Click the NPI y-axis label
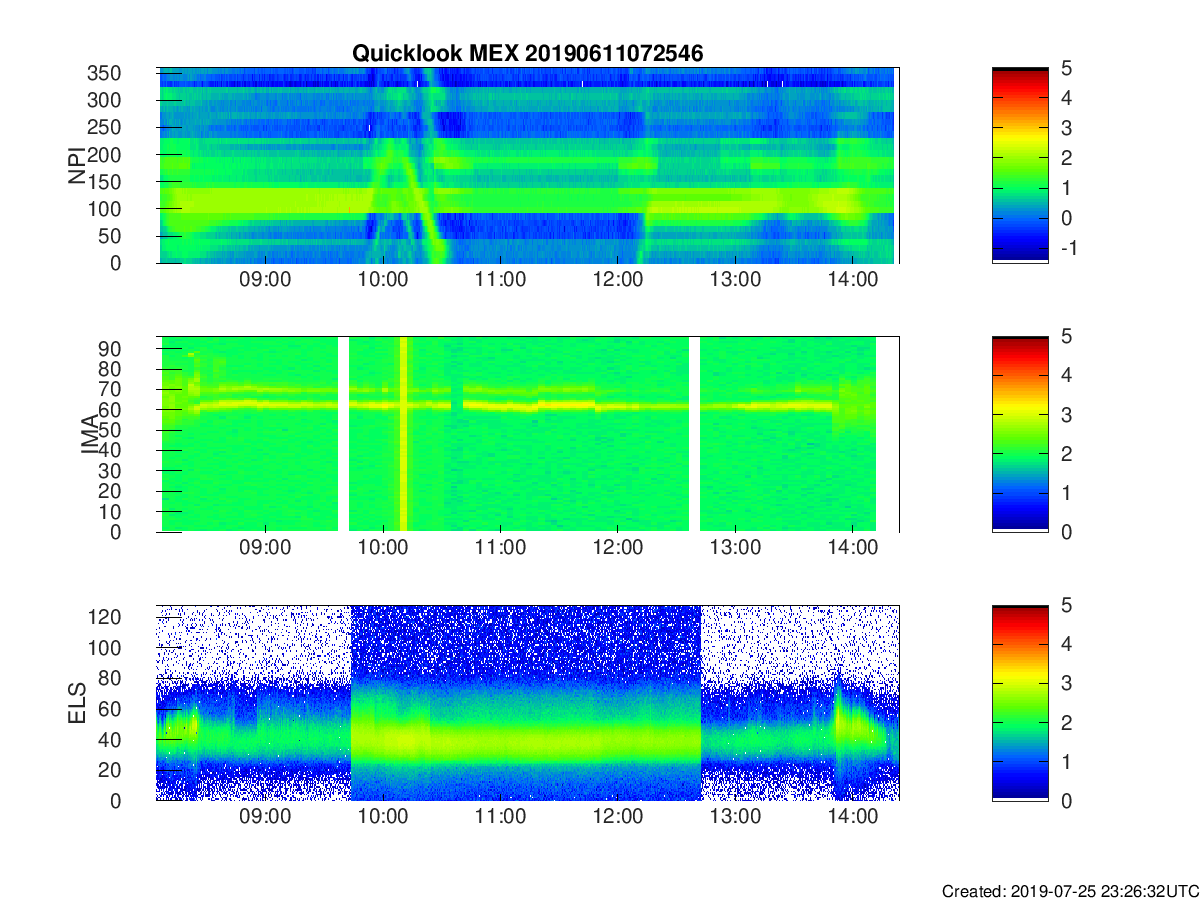Viewport: 1200px width, 900px height. point(76,165)
